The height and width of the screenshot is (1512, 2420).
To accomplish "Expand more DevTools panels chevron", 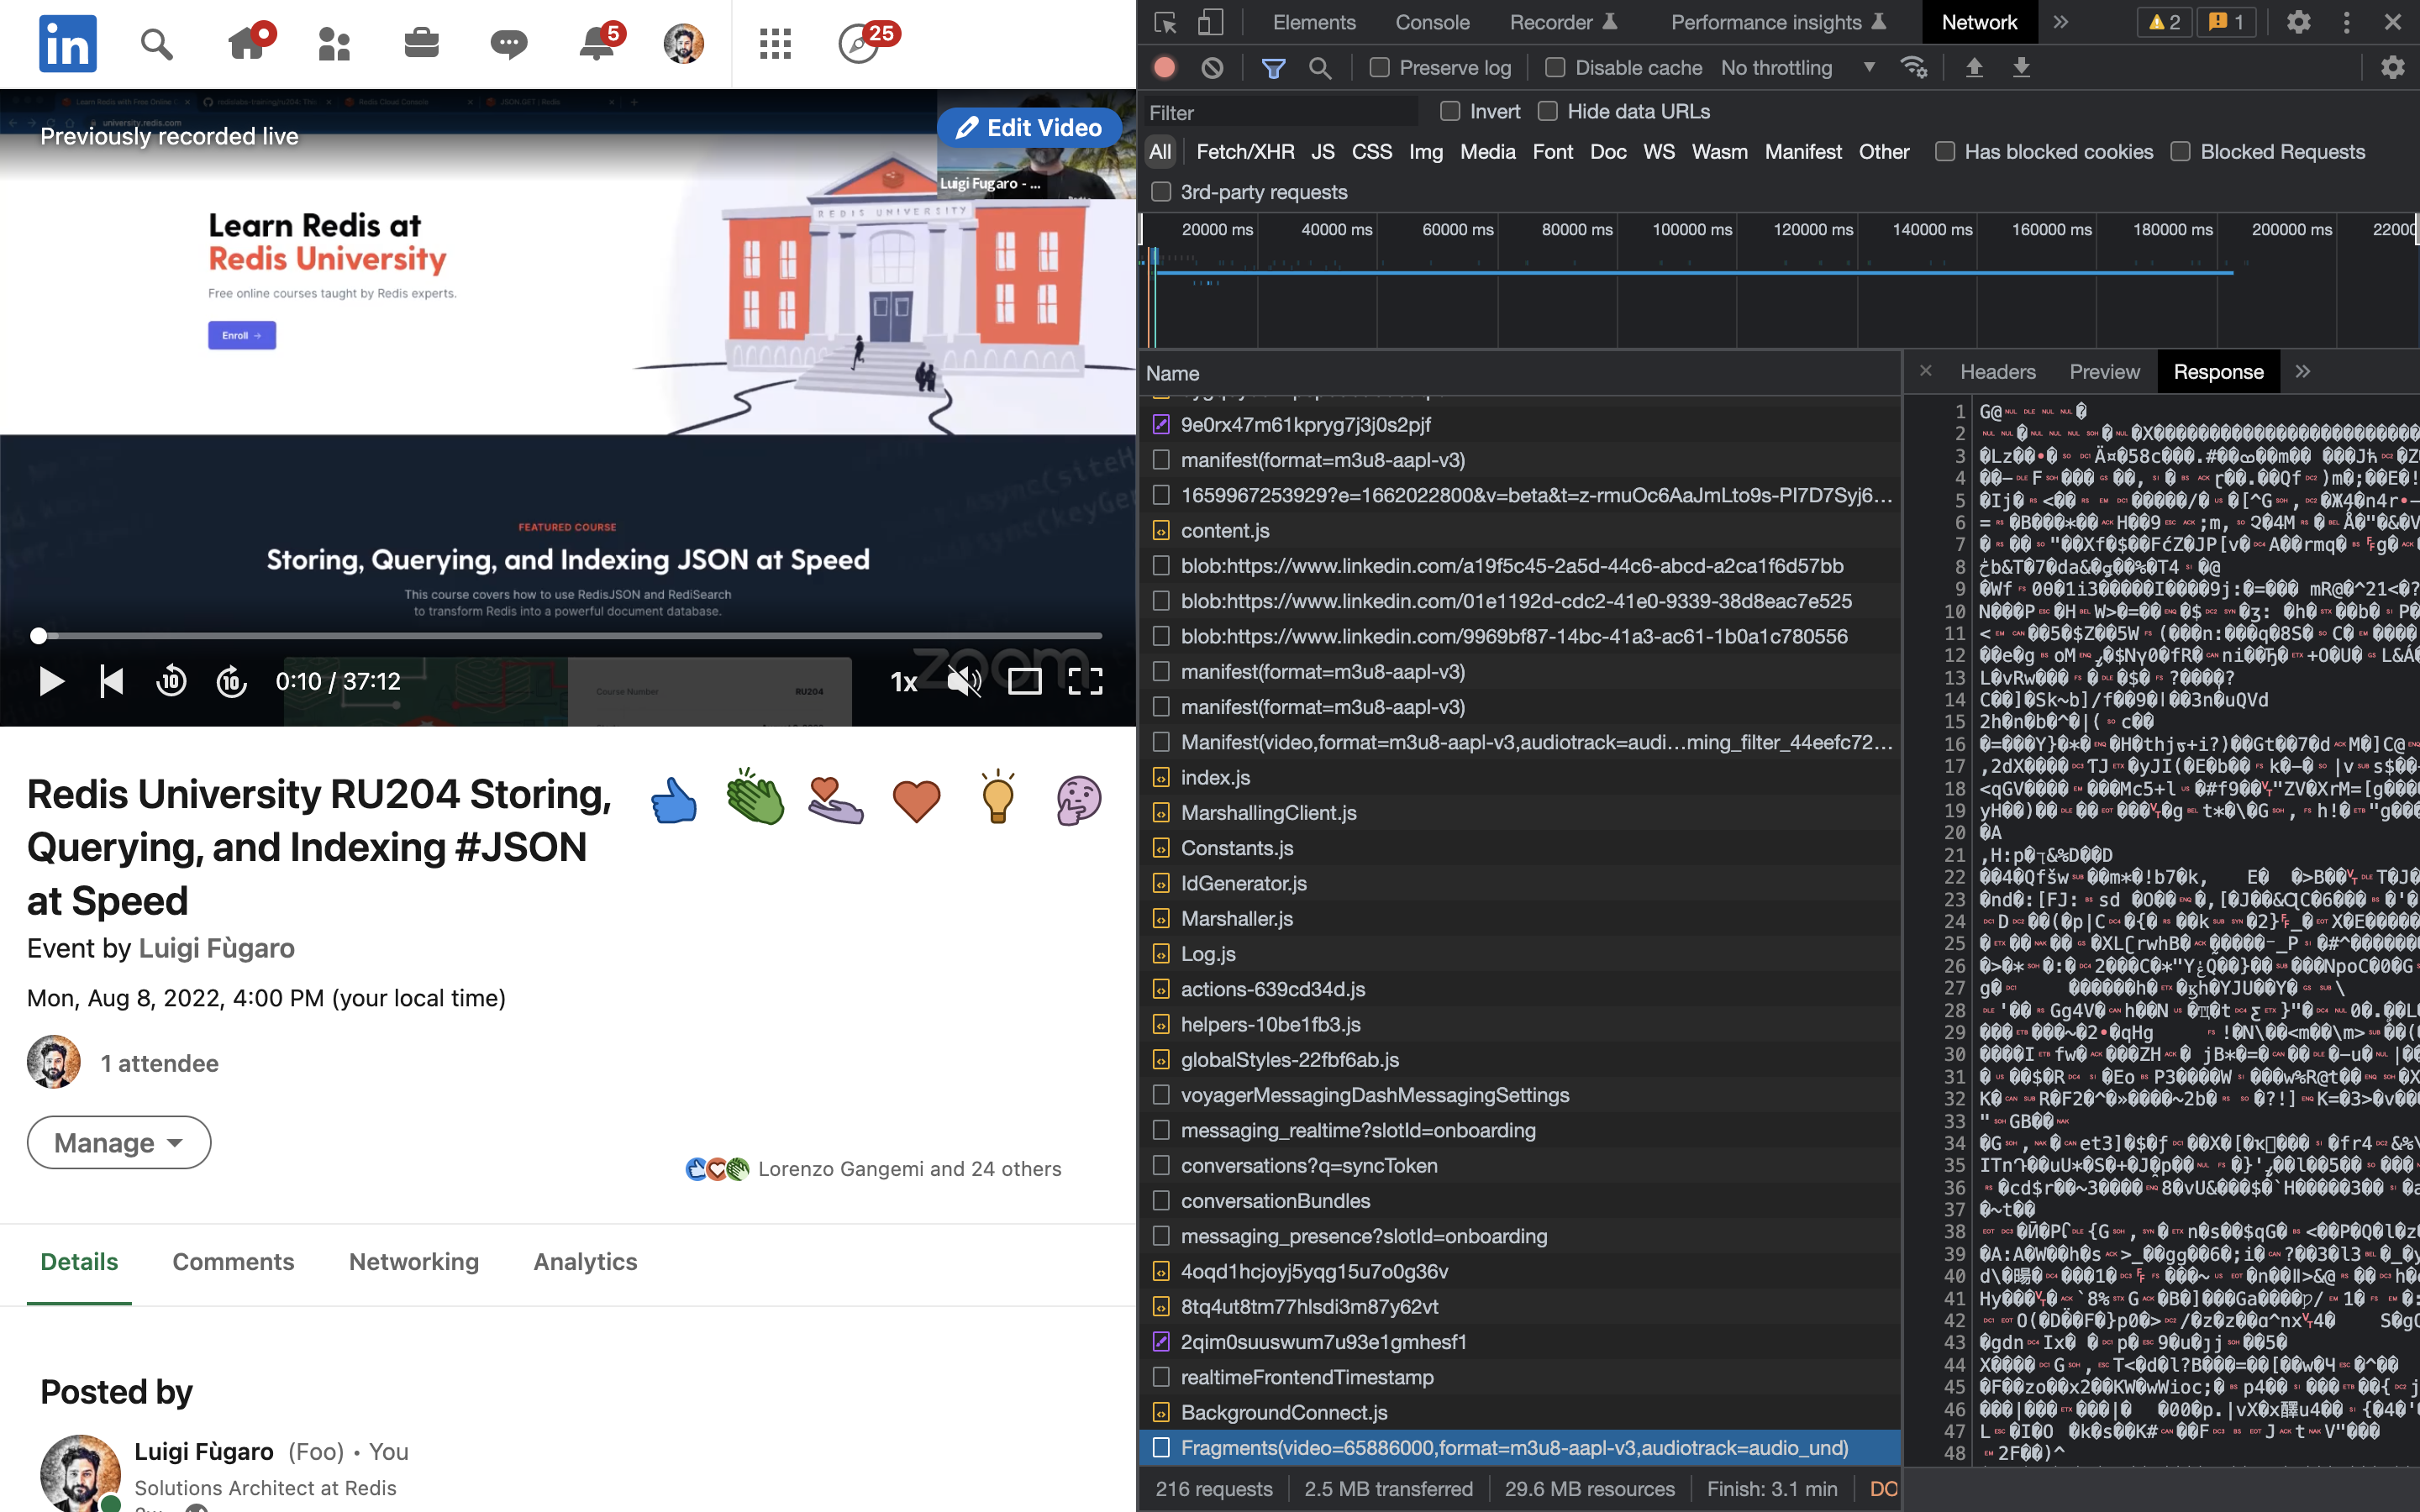I will click(x=2060, y=22).
